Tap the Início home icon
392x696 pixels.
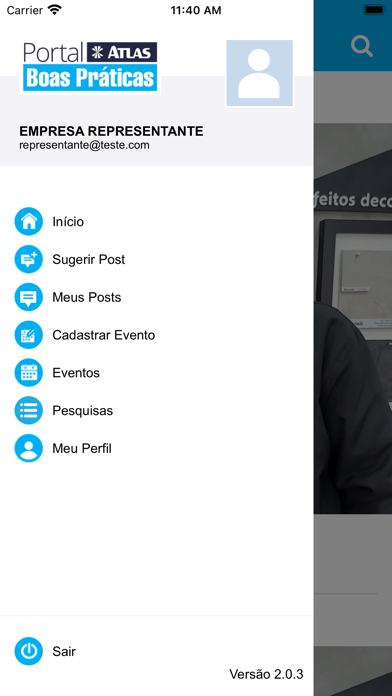point(29,221)
